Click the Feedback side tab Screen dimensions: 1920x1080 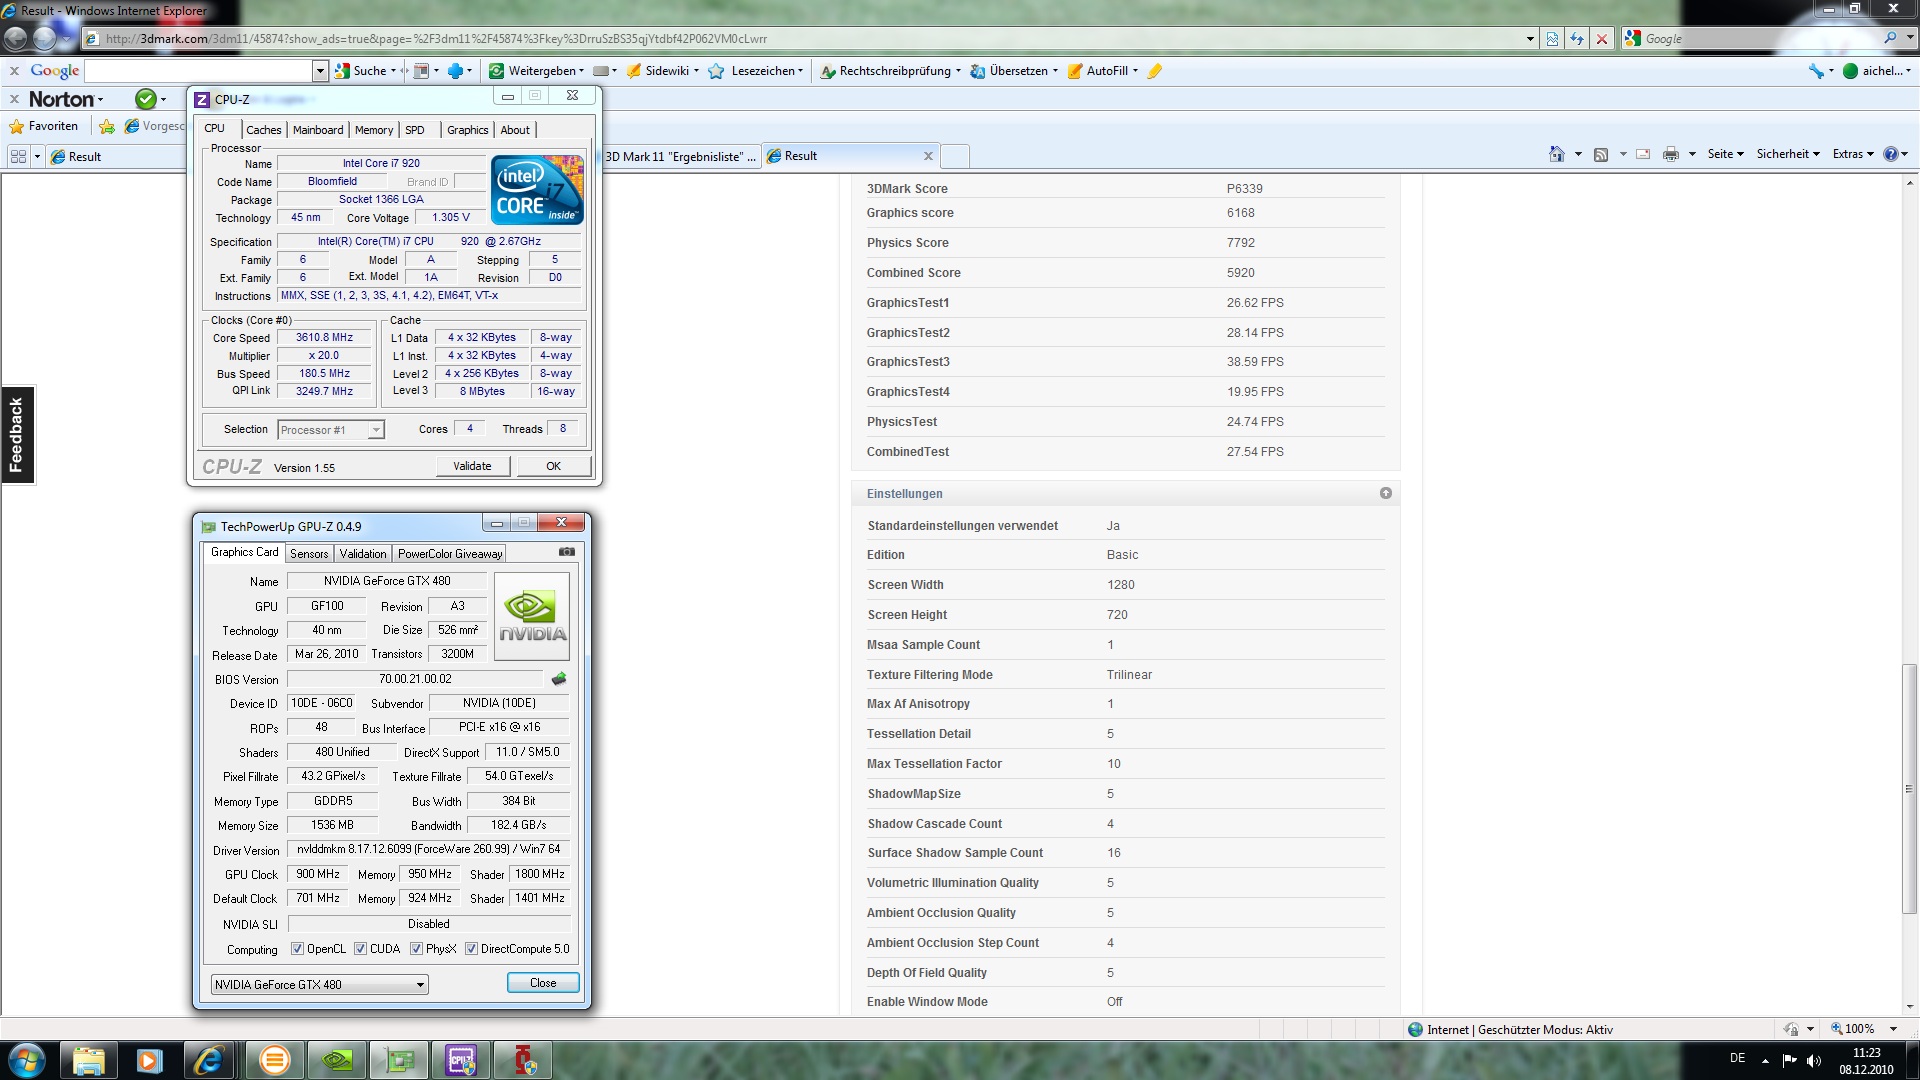coord(17,435)
